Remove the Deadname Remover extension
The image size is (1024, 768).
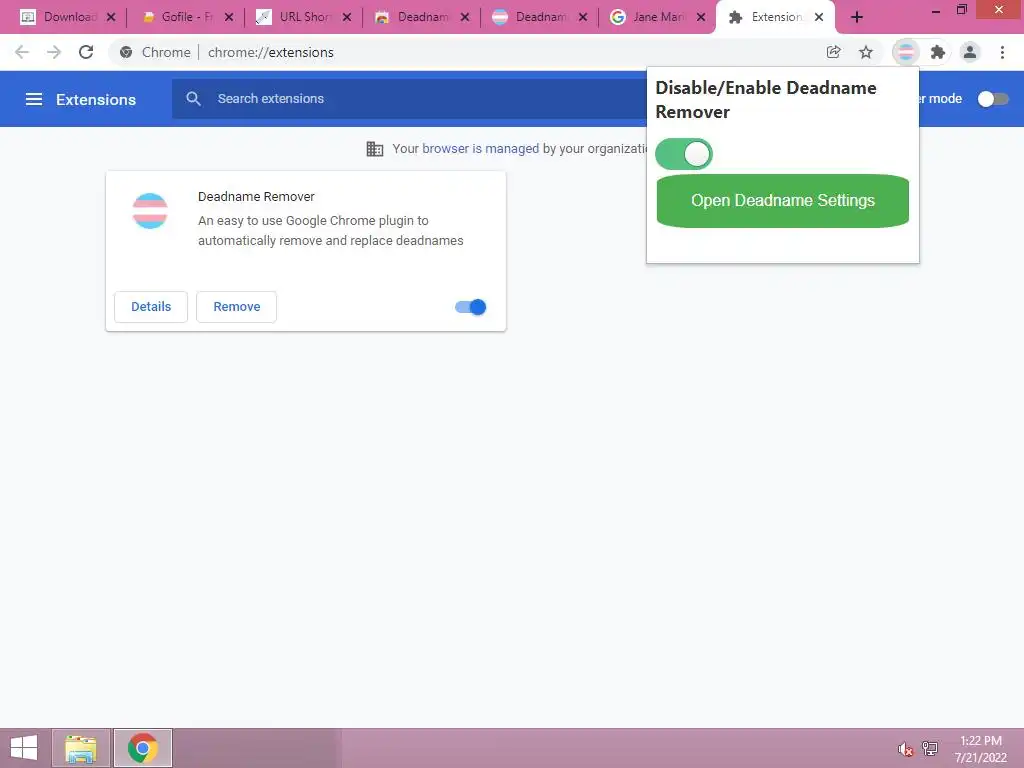[x=236, y=307]
